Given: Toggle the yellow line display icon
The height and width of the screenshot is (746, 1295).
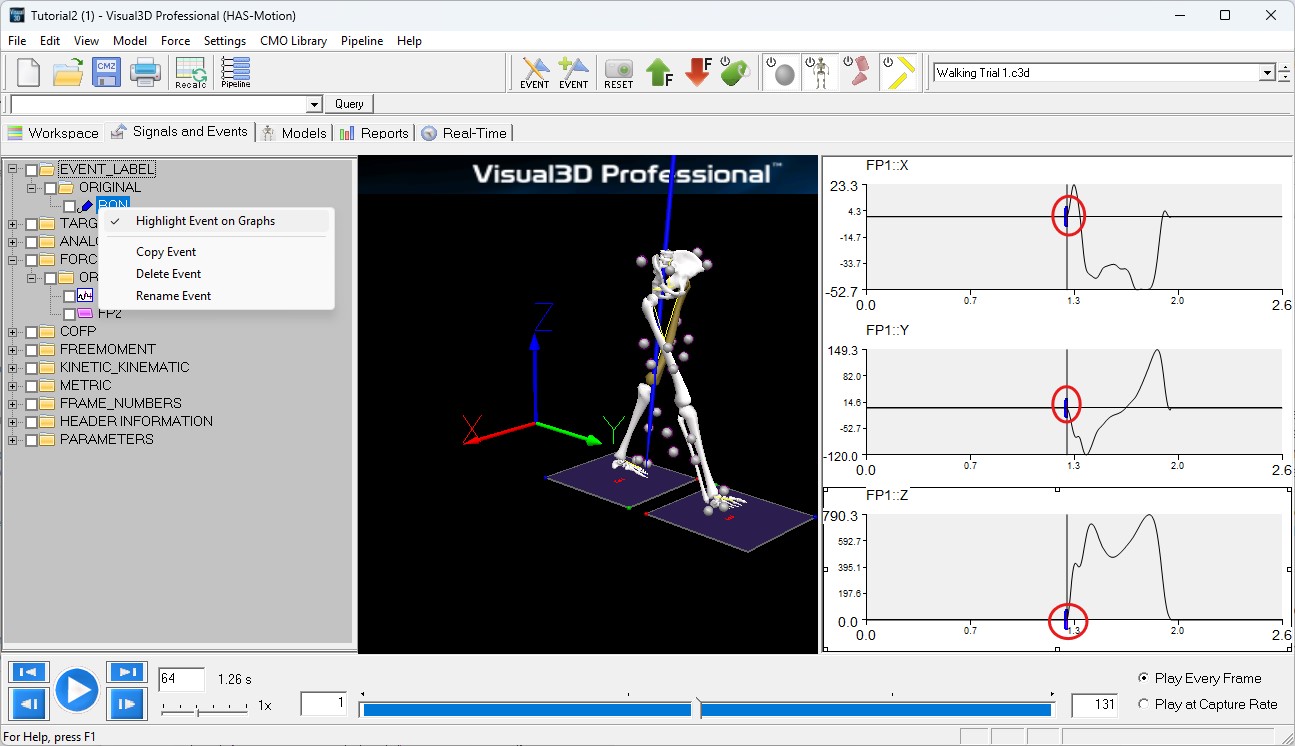Looking at the screenshot, I should 899,73.
